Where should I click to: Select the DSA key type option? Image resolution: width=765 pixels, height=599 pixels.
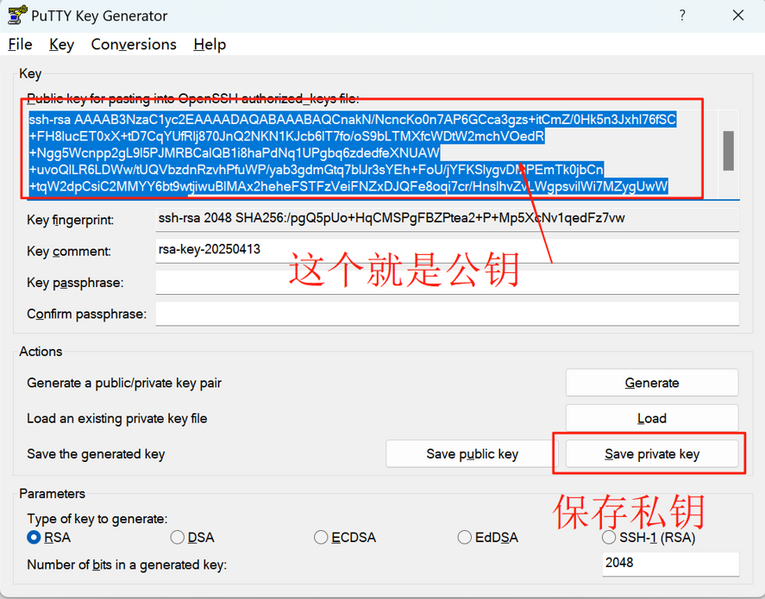tap(178, 537)
